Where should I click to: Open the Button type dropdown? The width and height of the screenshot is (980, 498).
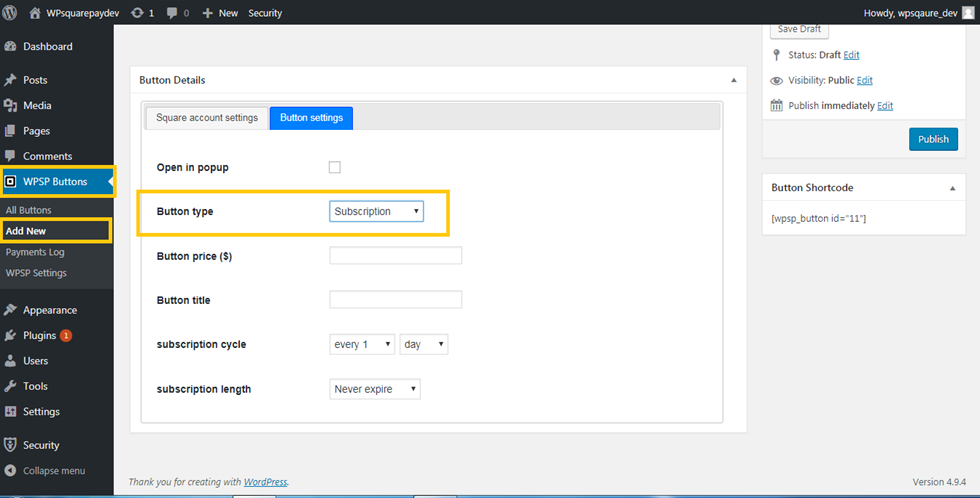376,211
